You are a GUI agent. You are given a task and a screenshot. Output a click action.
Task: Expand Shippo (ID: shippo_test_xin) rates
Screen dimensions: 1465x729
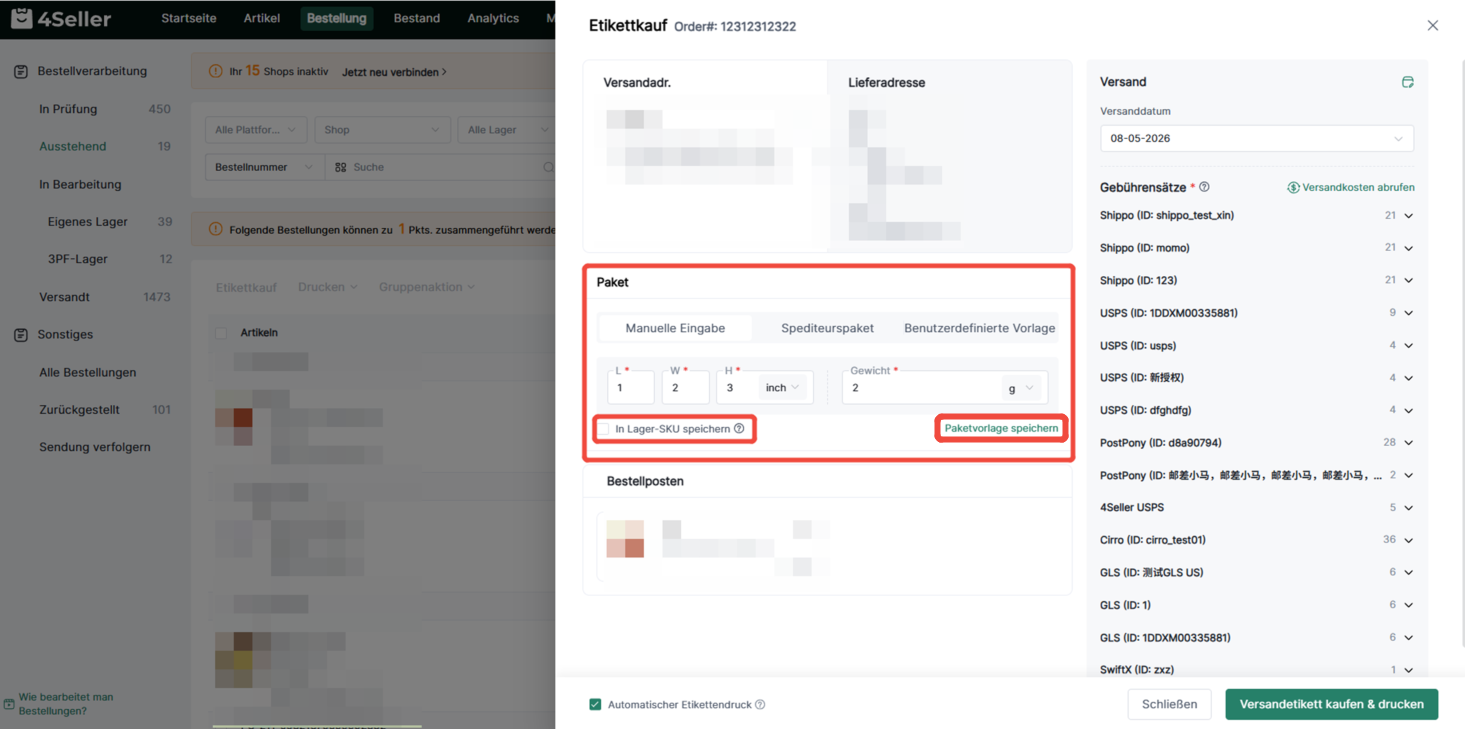[x=1408, y=216]
